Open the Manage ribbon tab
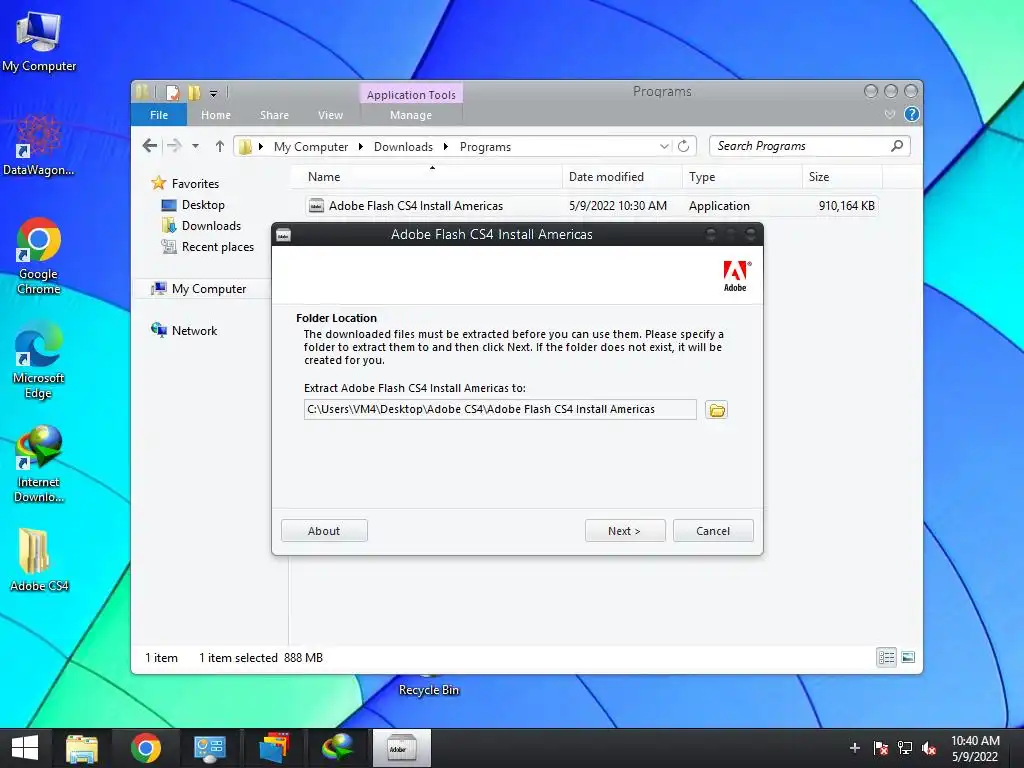Image resolution: width=1024 pixels, height=768 pixels. pos(411,115)
